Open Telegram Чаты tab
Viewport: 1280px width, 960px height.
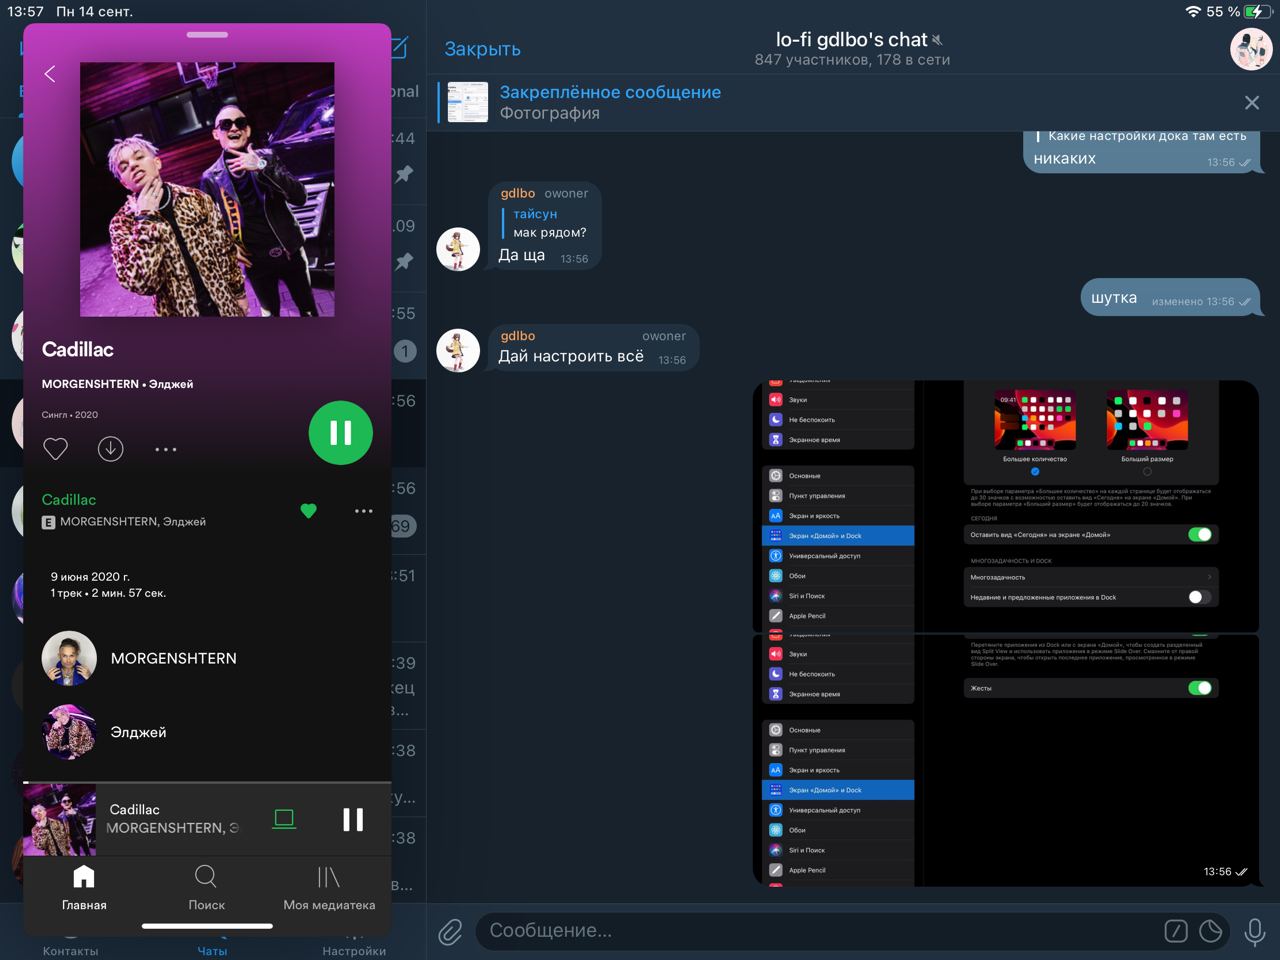click(x=212, y=950)
